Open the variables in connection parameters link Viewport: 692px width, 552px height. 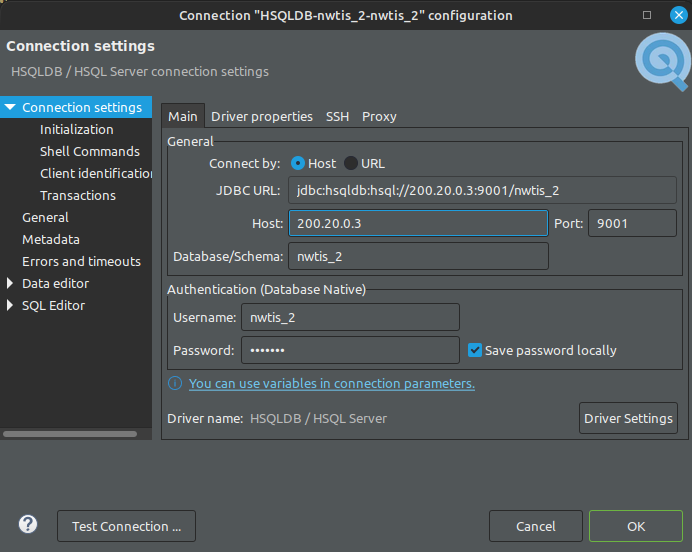tap(332, 383)
